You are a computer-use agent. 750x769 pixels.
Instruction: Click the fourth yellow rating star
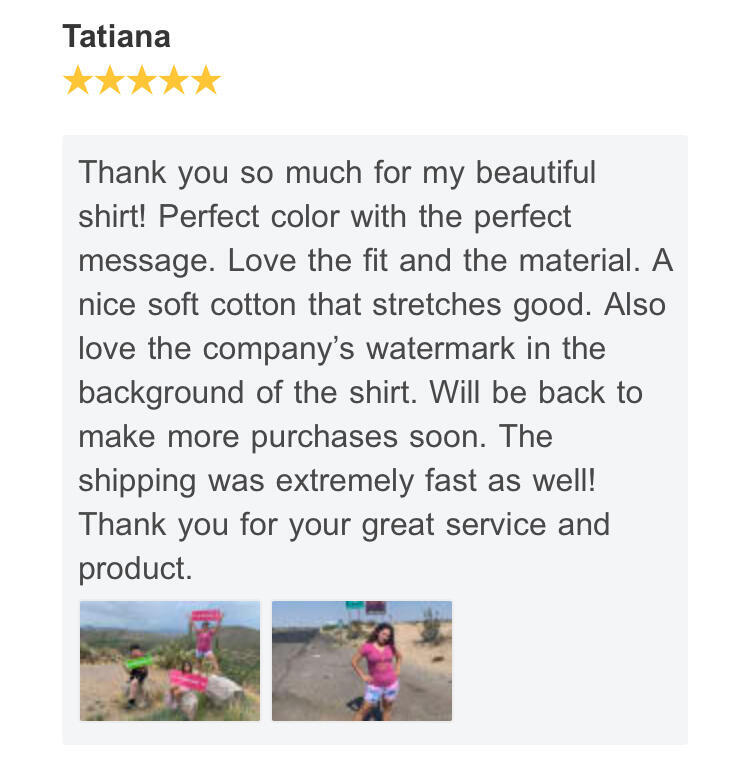[173, 81]
